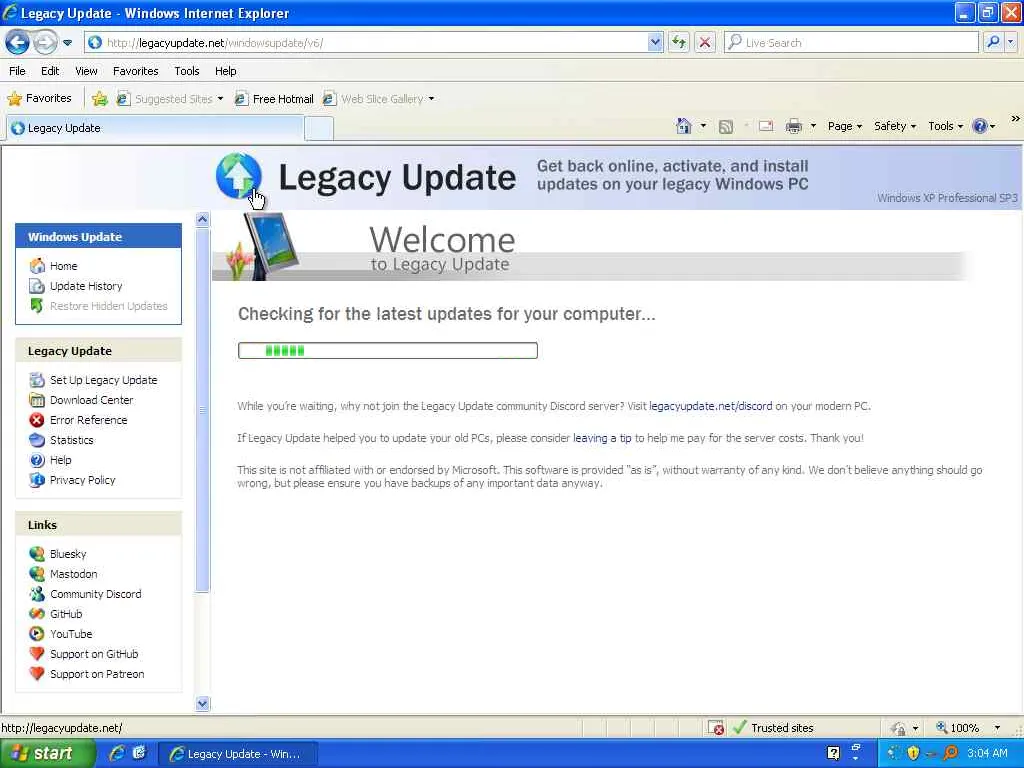Click the Home page icon in command bar
This screenshot has height=768, width=1024.
click(x=683, y=126)
